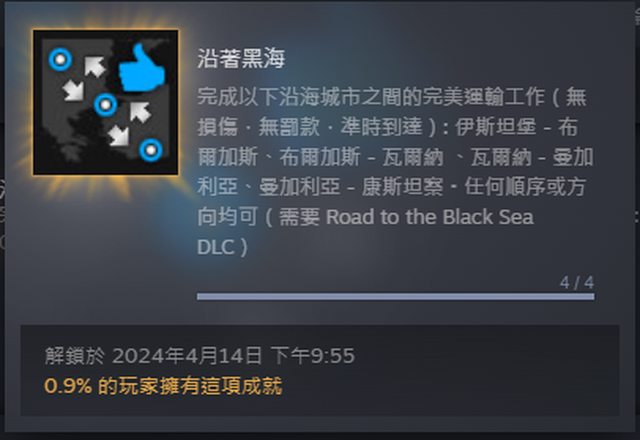
Task: Click the Road to the Black Sea text
Action: (x=430, y=217)
